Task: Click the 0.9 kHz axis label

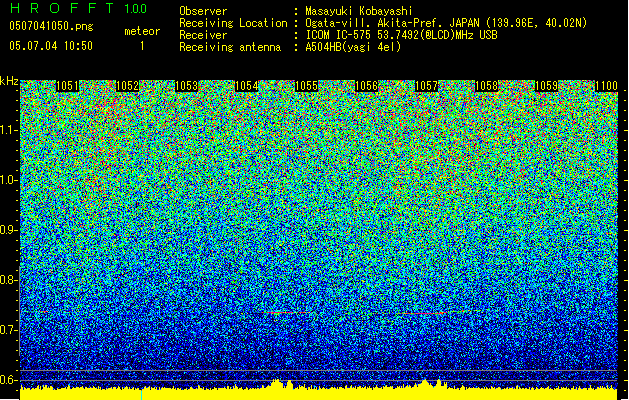Action: tap(9, 230)
